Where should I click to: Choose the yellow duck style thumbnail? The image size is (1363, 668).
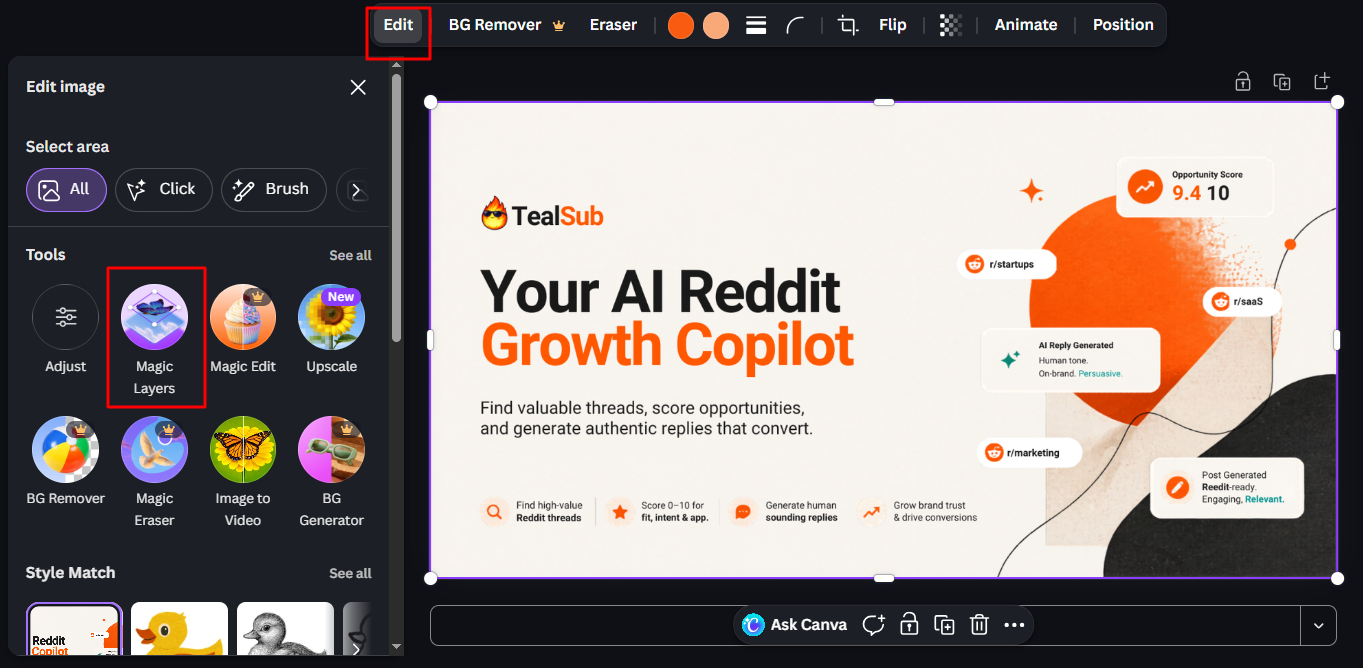[180, 628]
